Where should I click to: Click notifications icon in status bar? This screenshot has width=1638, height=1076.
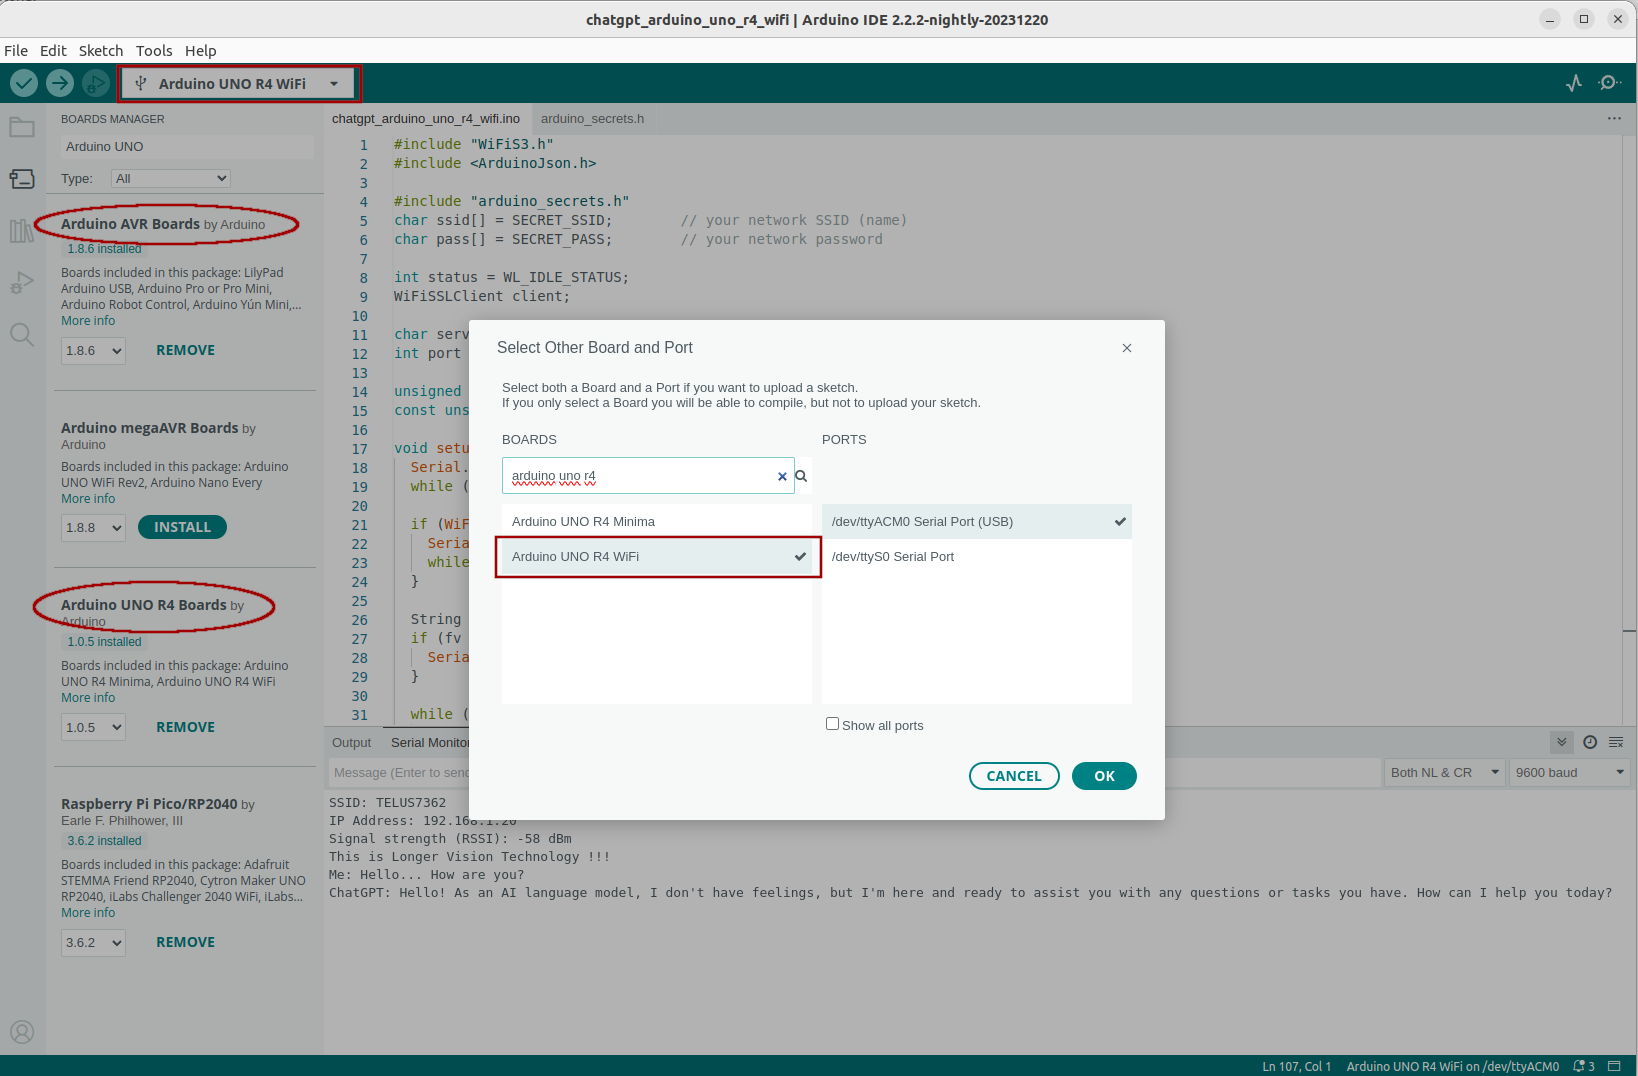tap(1584, 1066)
